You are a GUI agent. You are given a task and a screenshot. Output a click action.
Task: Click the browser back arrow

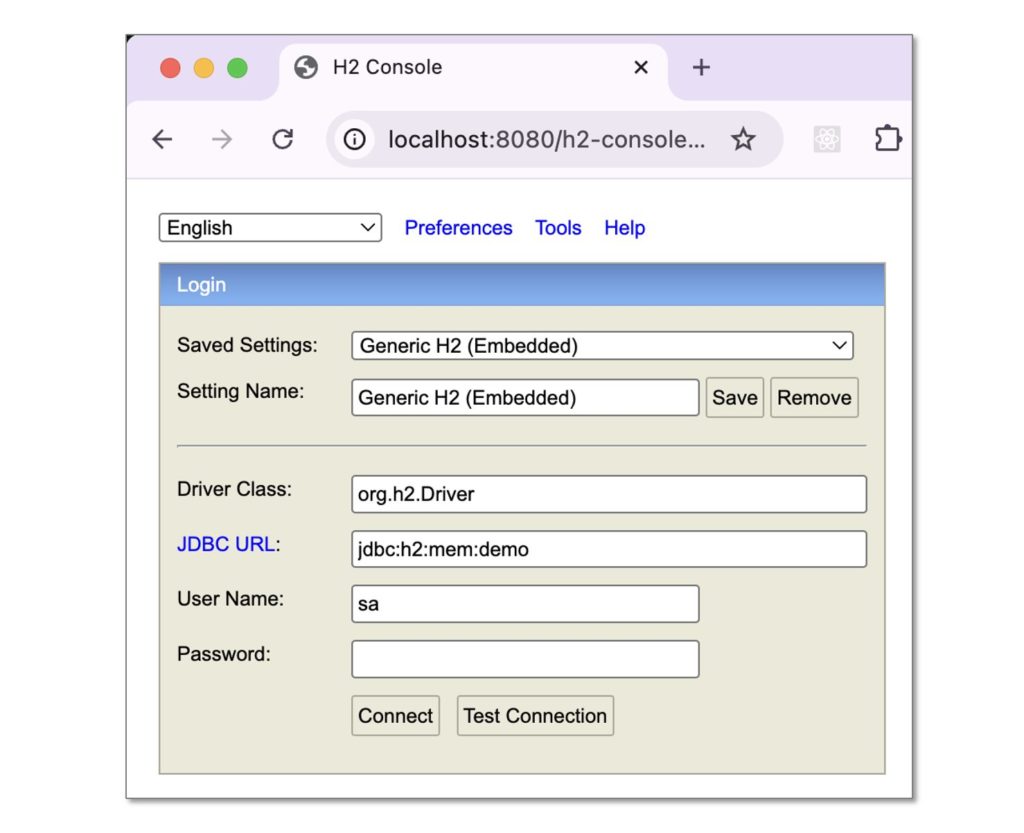tap(162, 140)
